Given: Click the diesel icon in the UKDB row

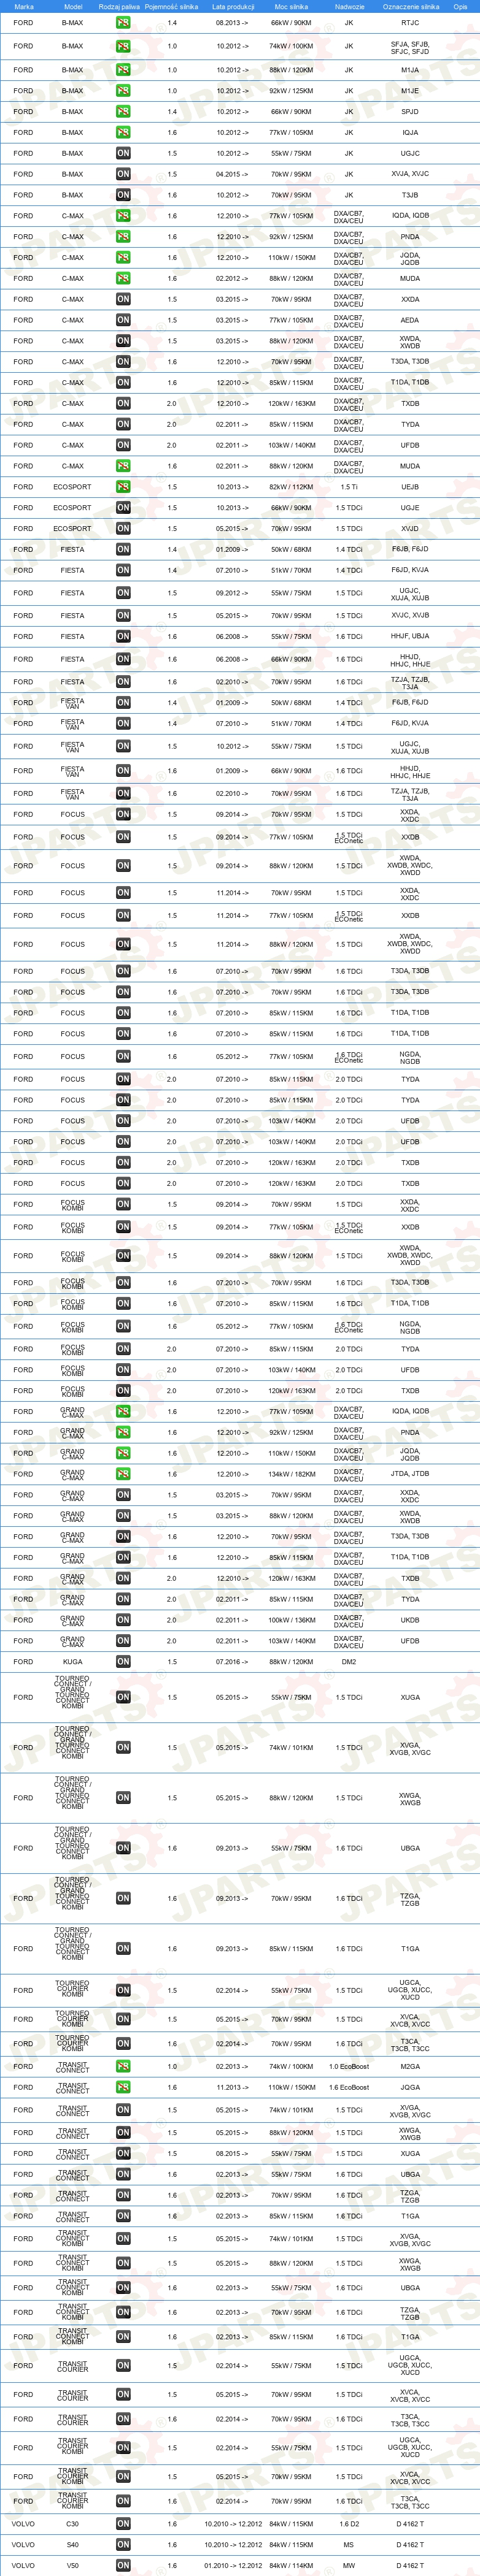Looking at the screenshot, I should (x=123, y=1620).
